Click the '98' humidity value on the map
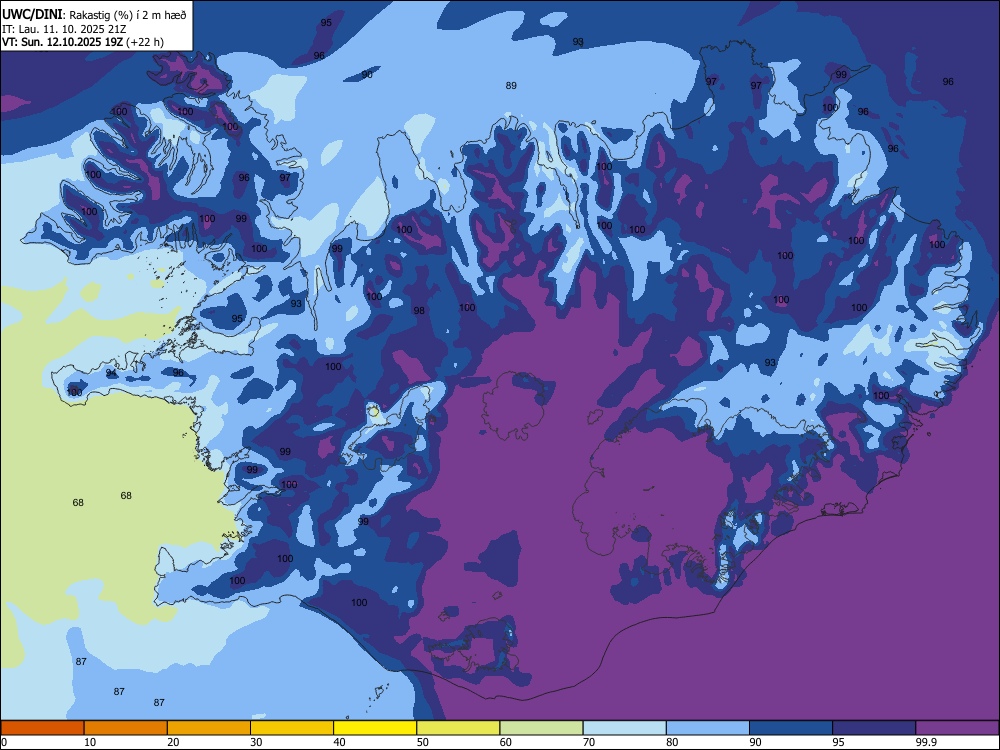 coord(419,311)
